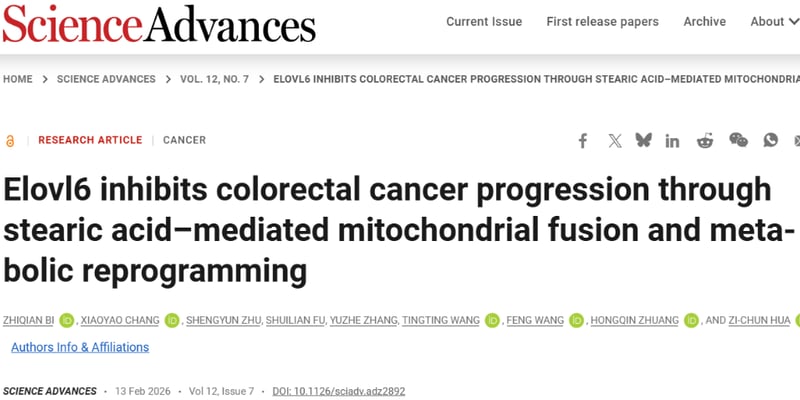Follow the DOI 10.1126/sciadv.adz2892 link
This screenshot has width=800, height=400.
click(x=338, y=391)
